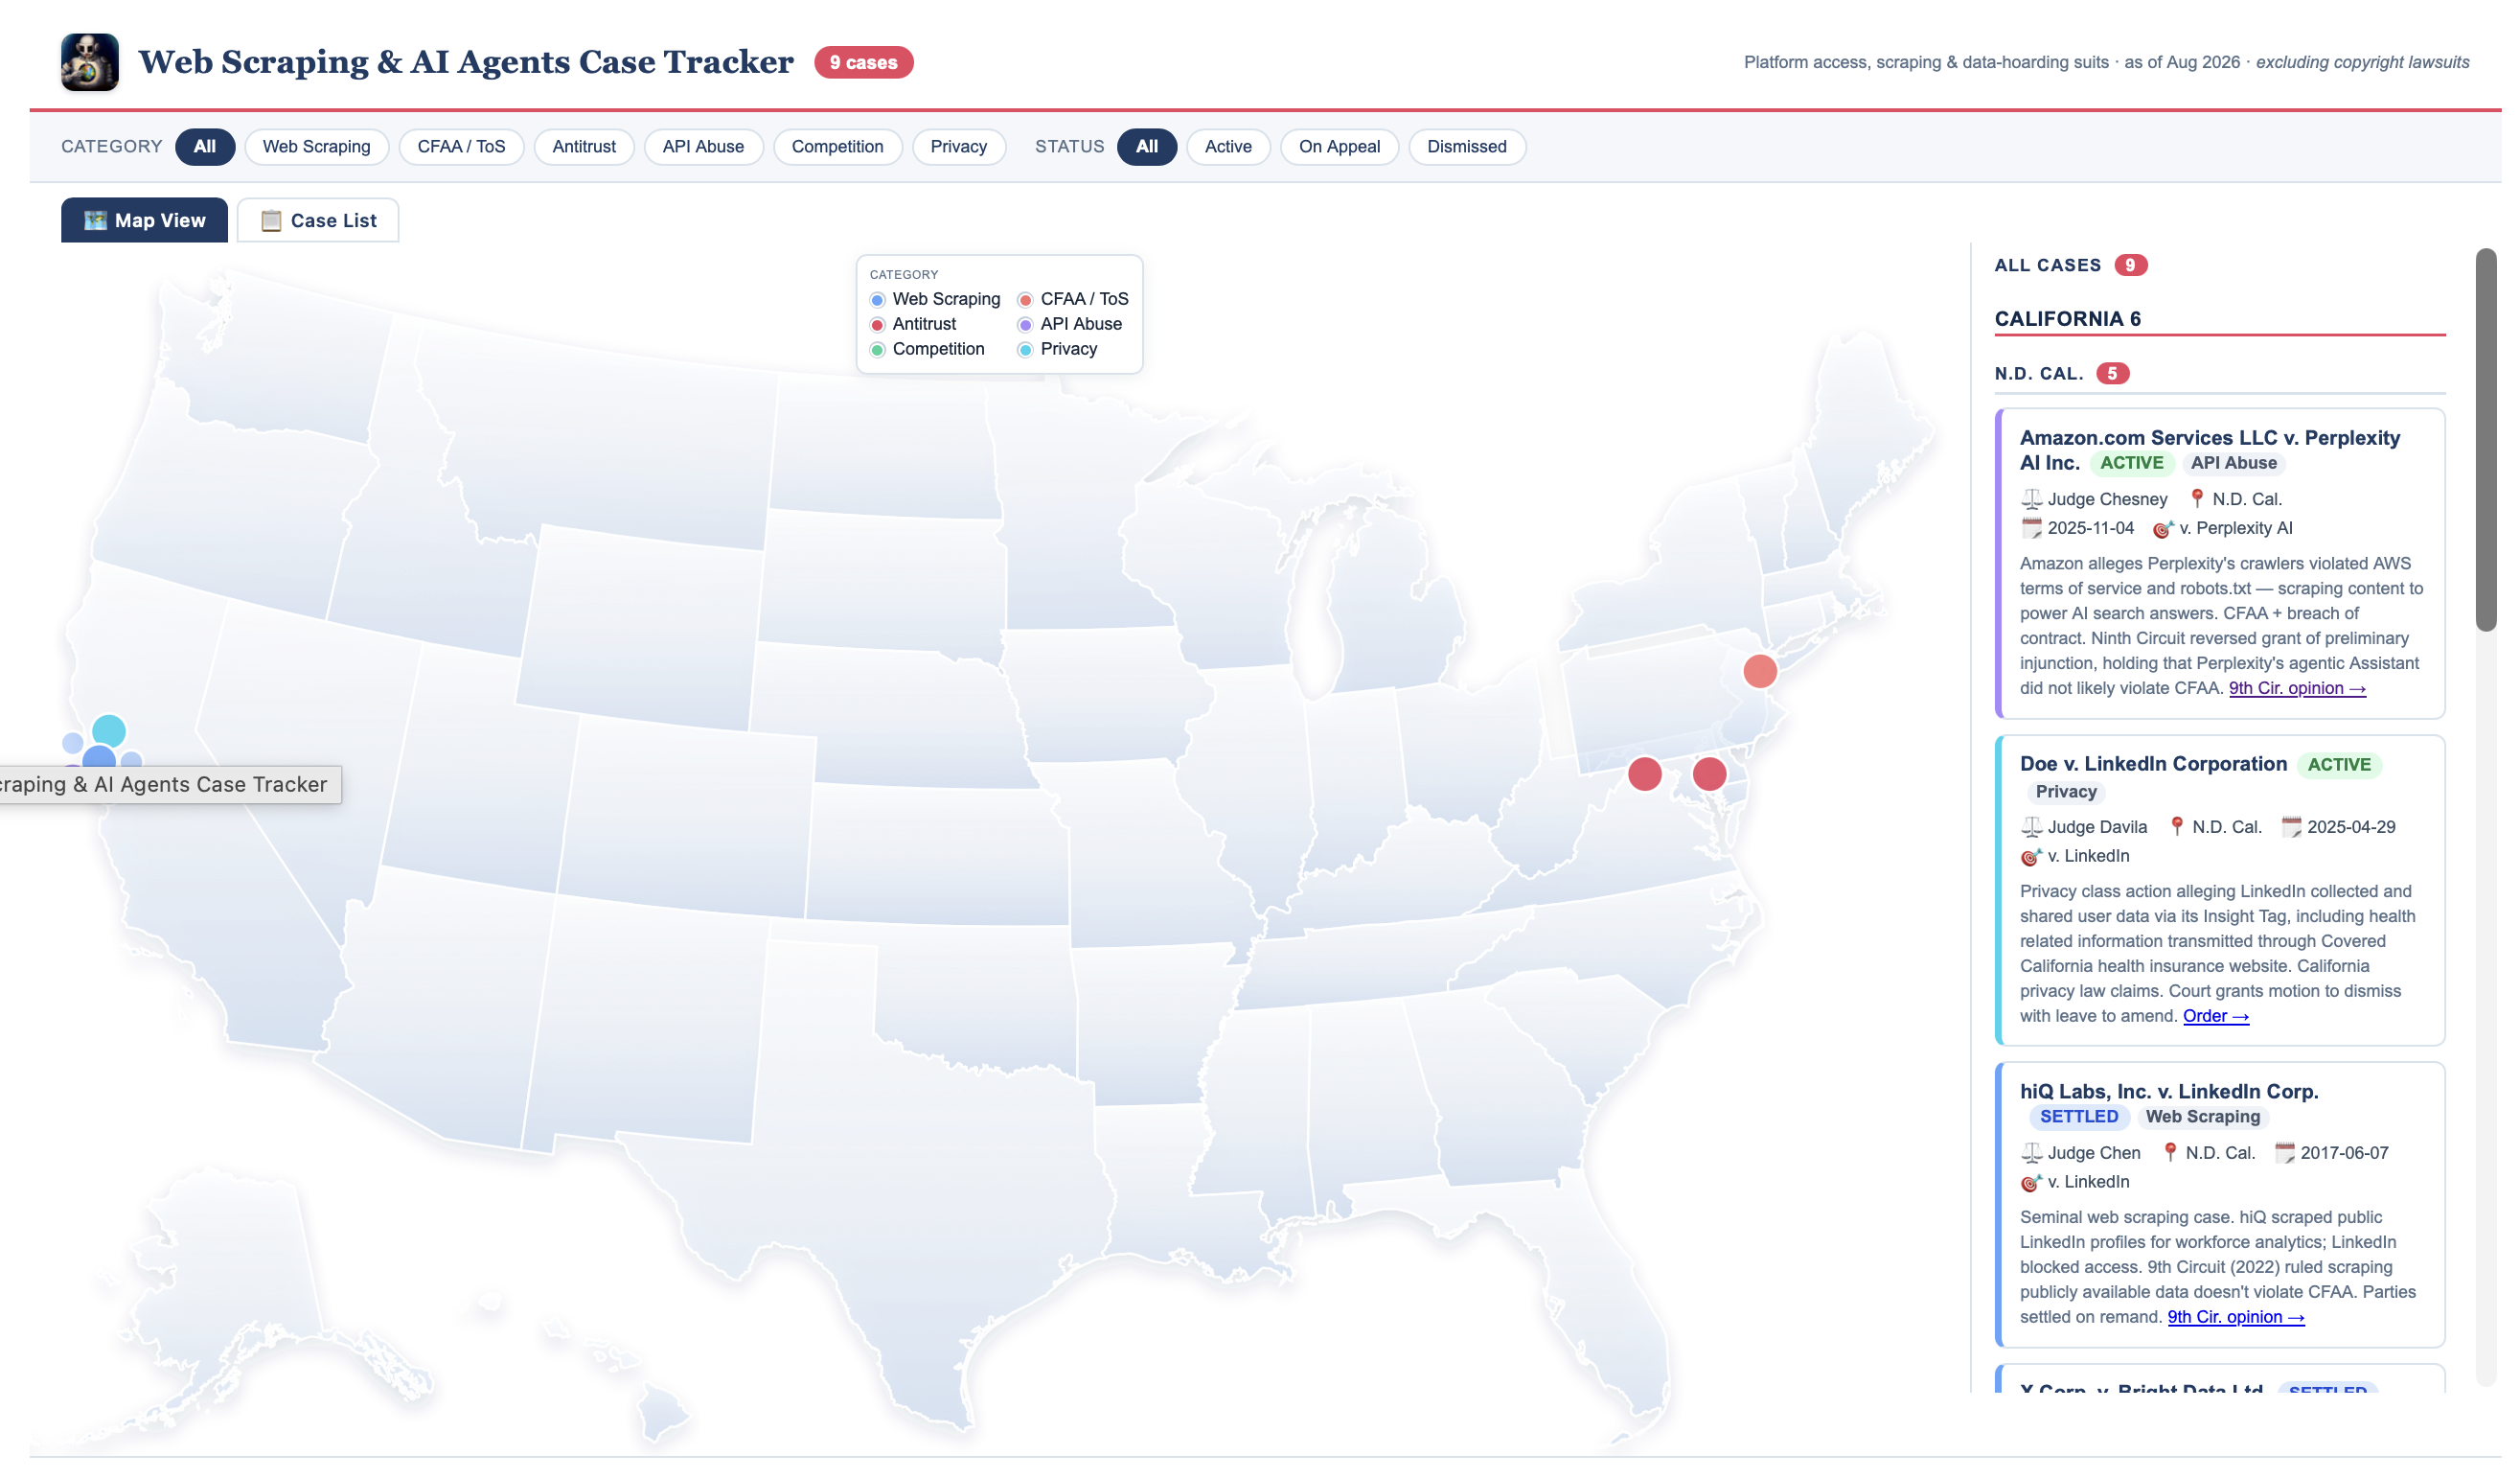Open the 9th Cir. opinion link in the Amazon card
This screenshot has width=2520, height=1478.
[x=2297, y=688]
